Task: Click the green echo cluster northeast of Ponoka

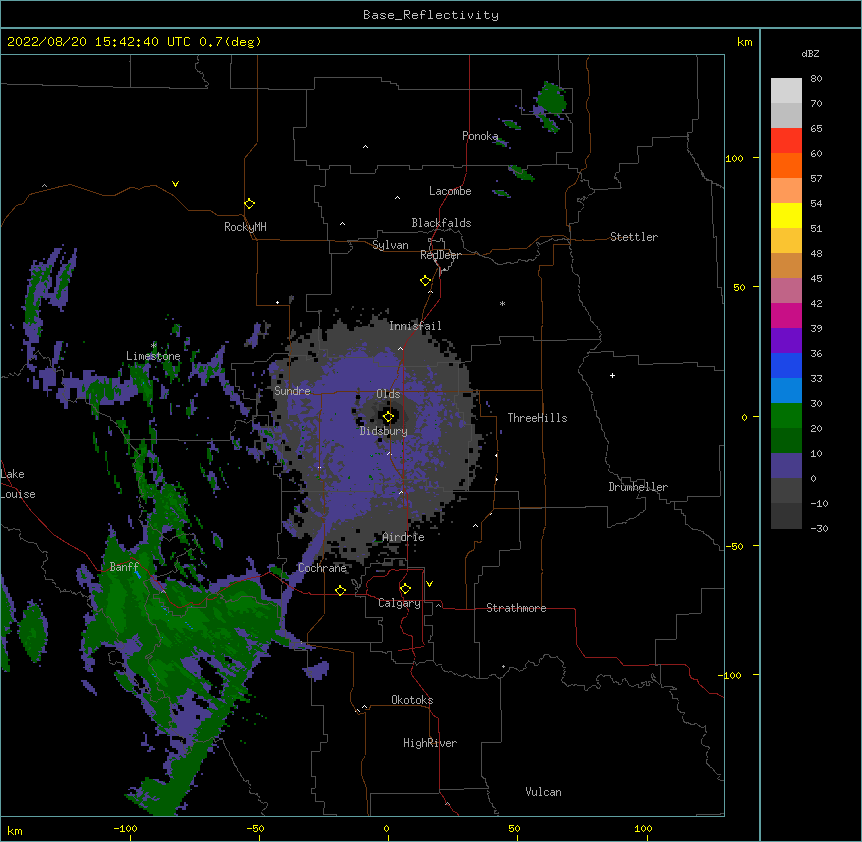Action: coord(550,99)
